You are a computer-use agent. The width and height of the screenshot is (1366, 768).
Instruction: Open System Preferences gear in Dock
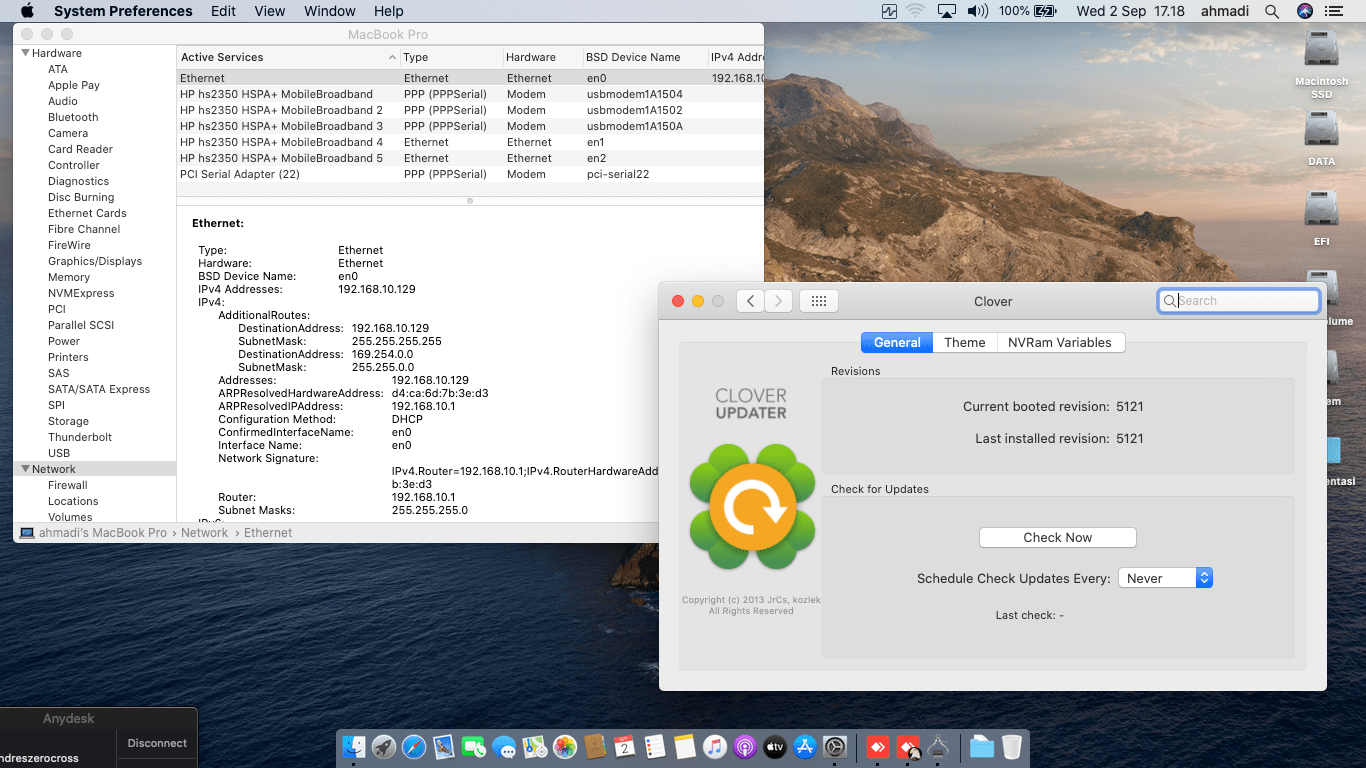click(x=835, y=746)
